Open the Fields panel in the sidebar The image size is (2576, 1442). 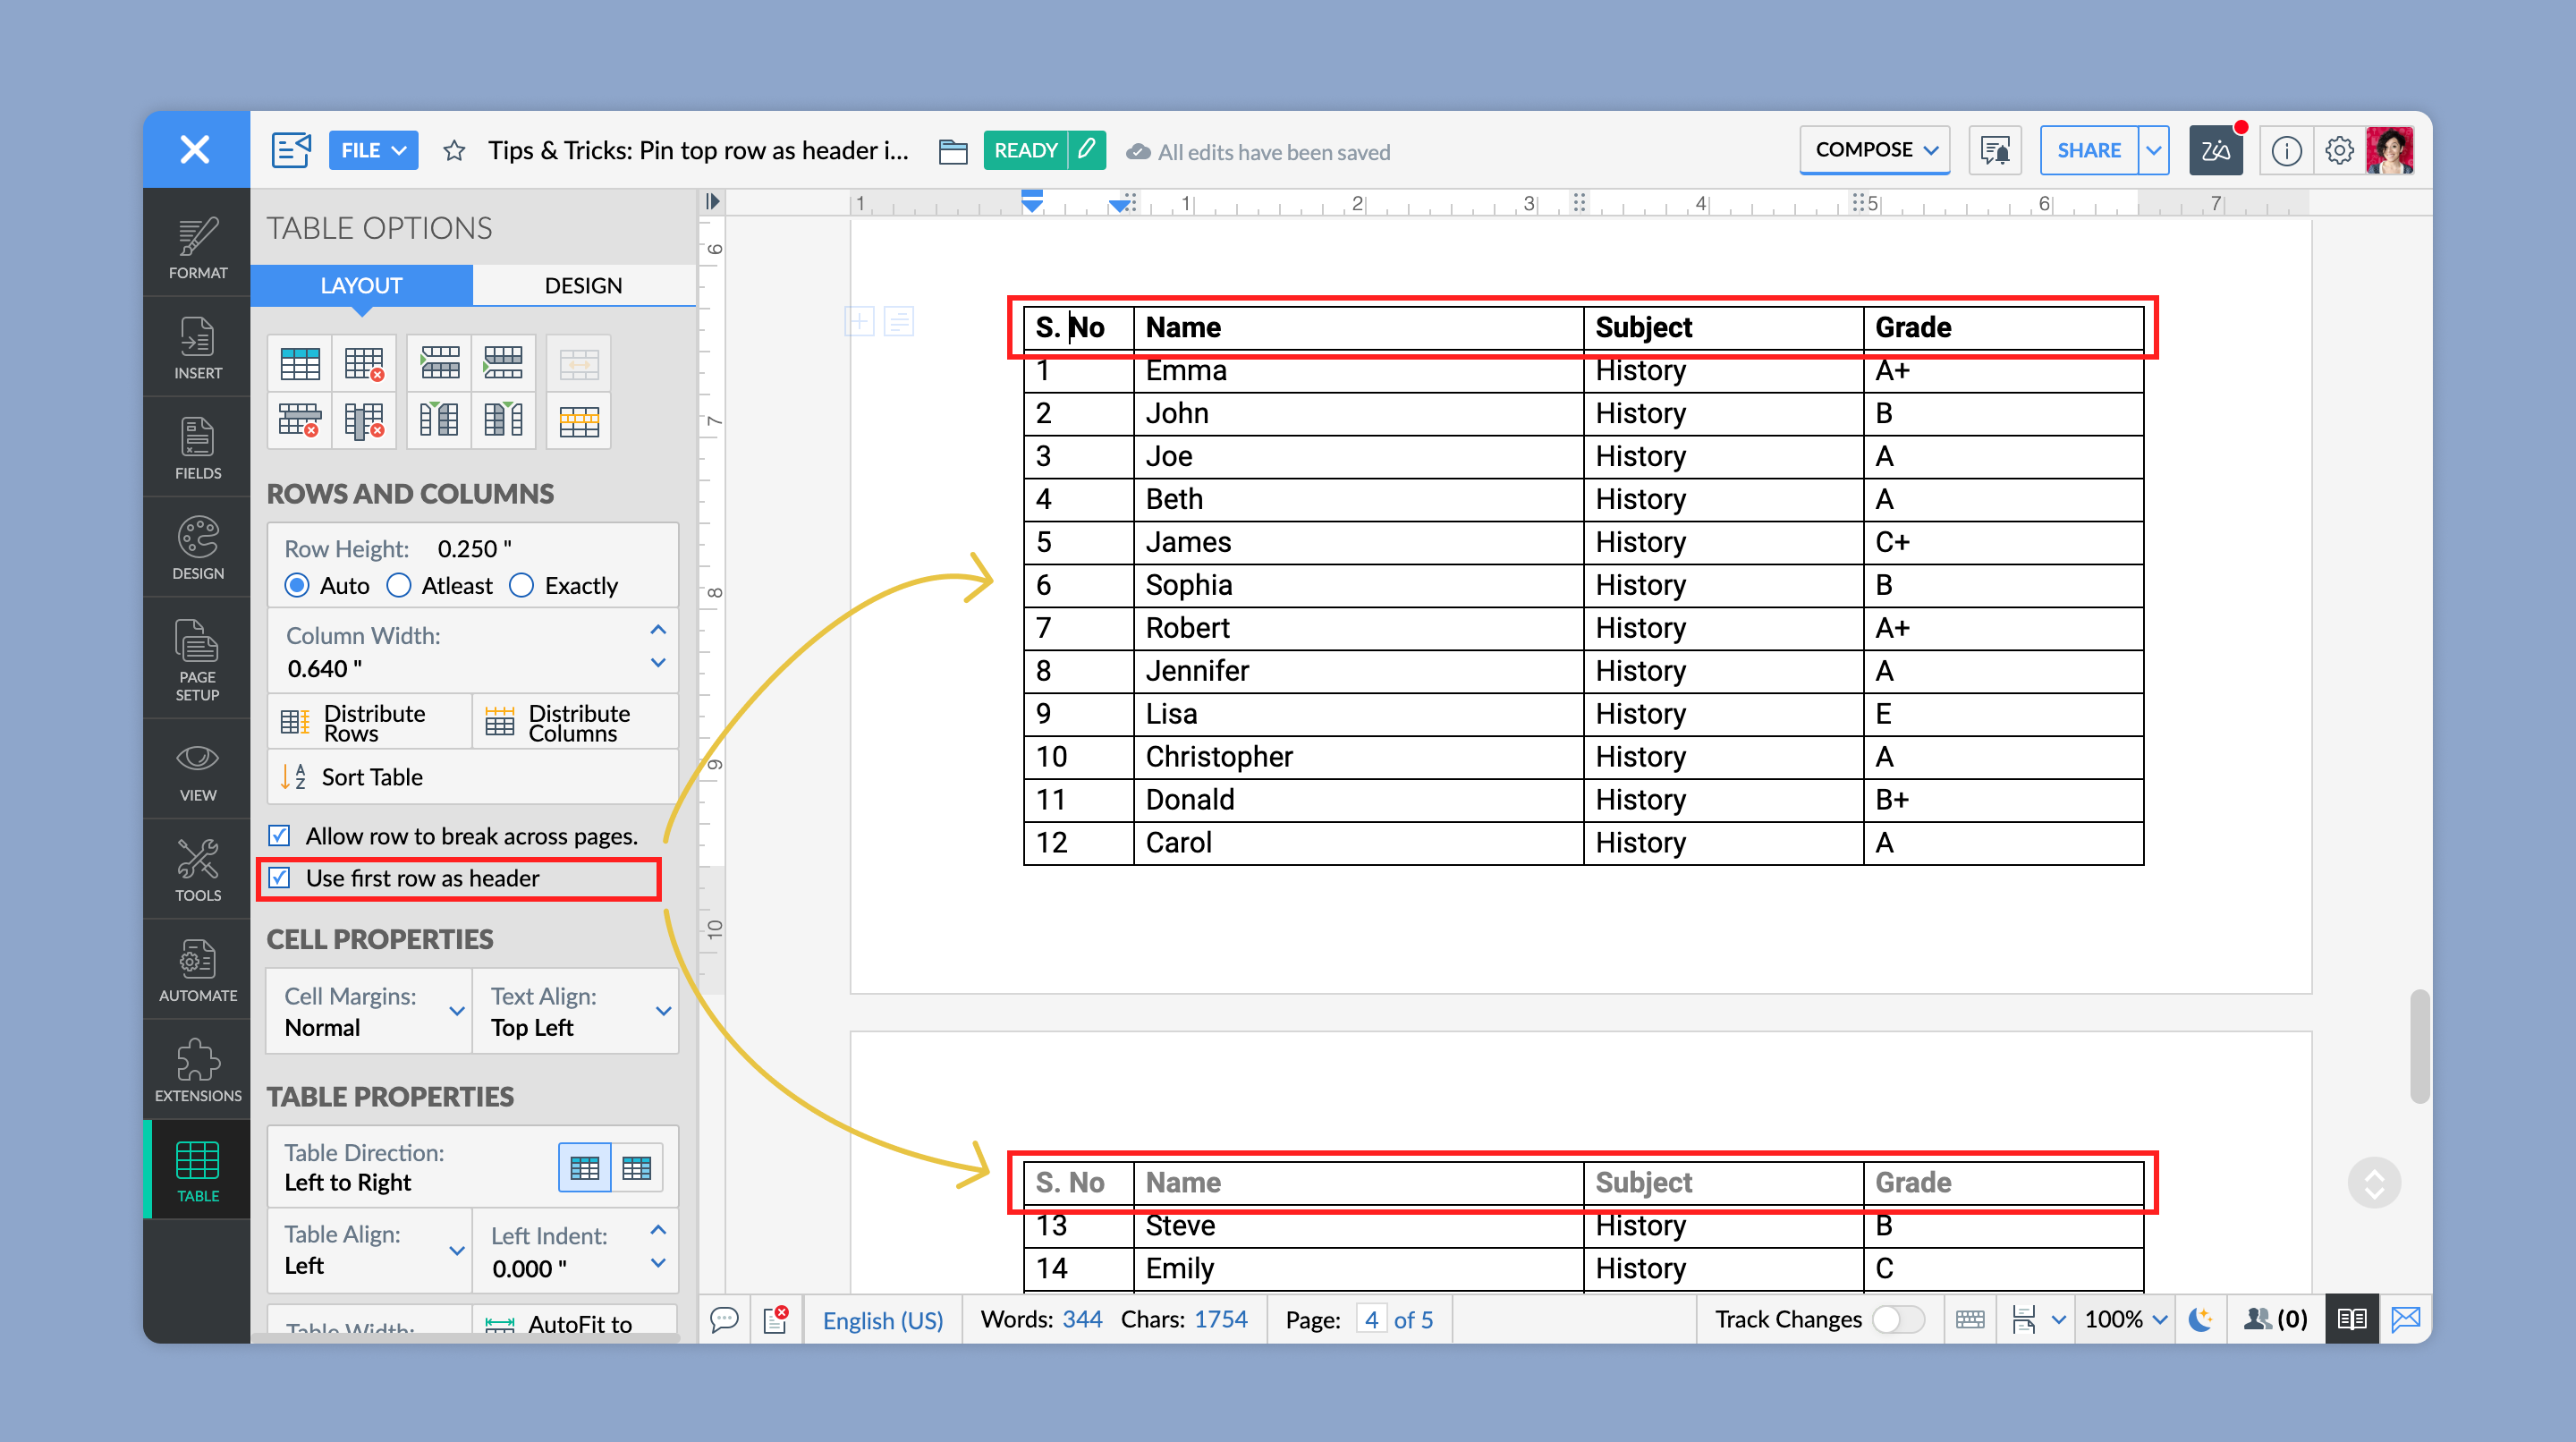coord(197,447)
